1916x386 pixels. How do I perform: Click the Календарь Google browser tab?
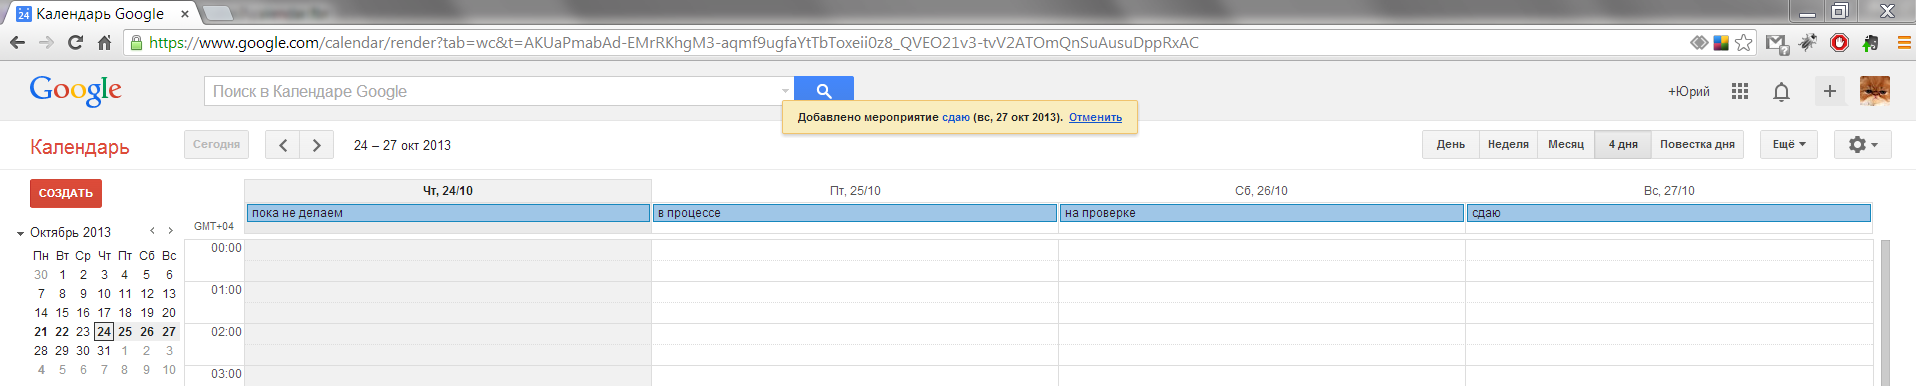100,14
